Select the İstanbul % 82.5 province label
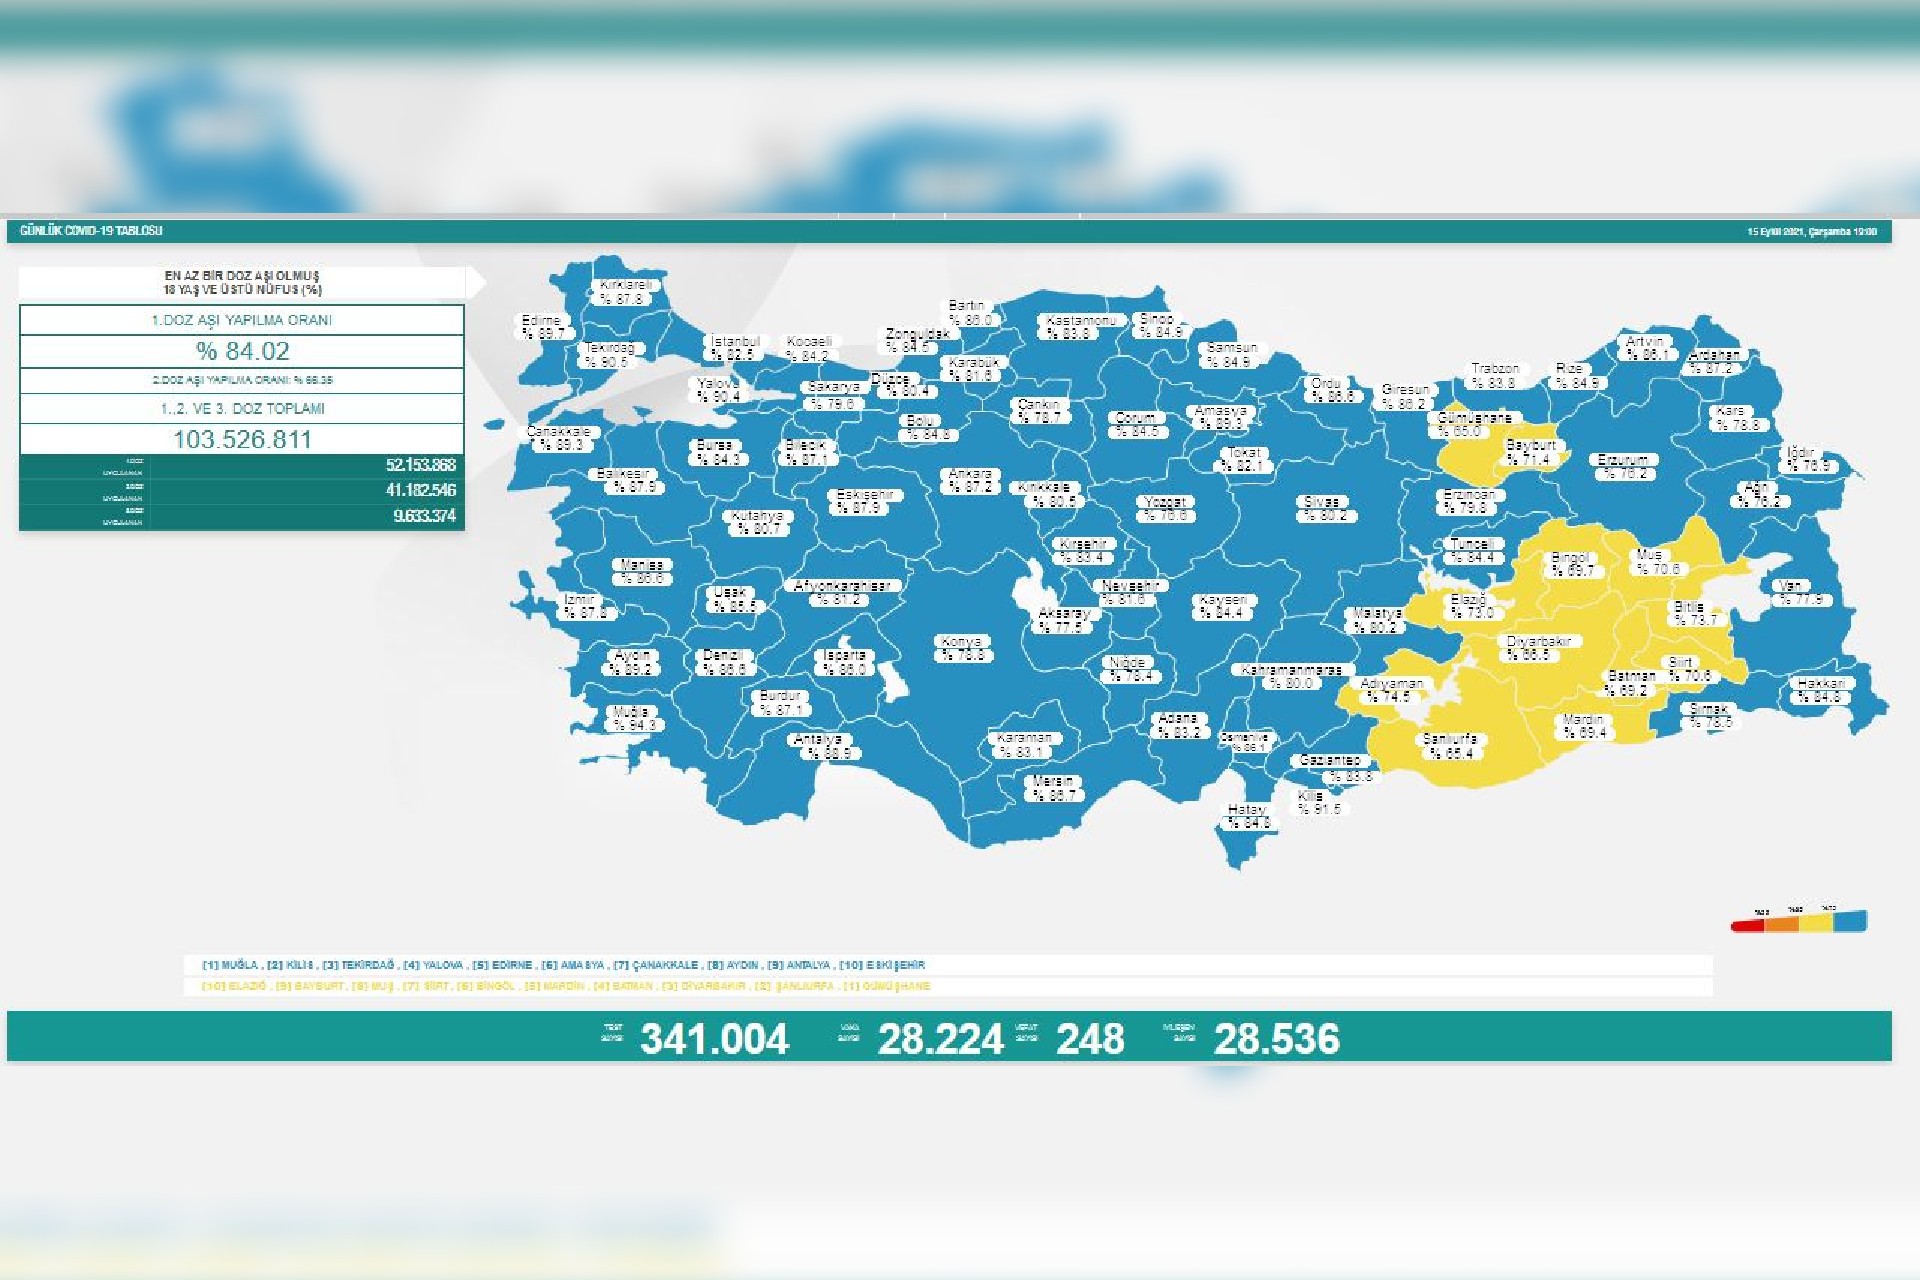Viewport: 1920px width, 1280px height. tap(737, 348)
